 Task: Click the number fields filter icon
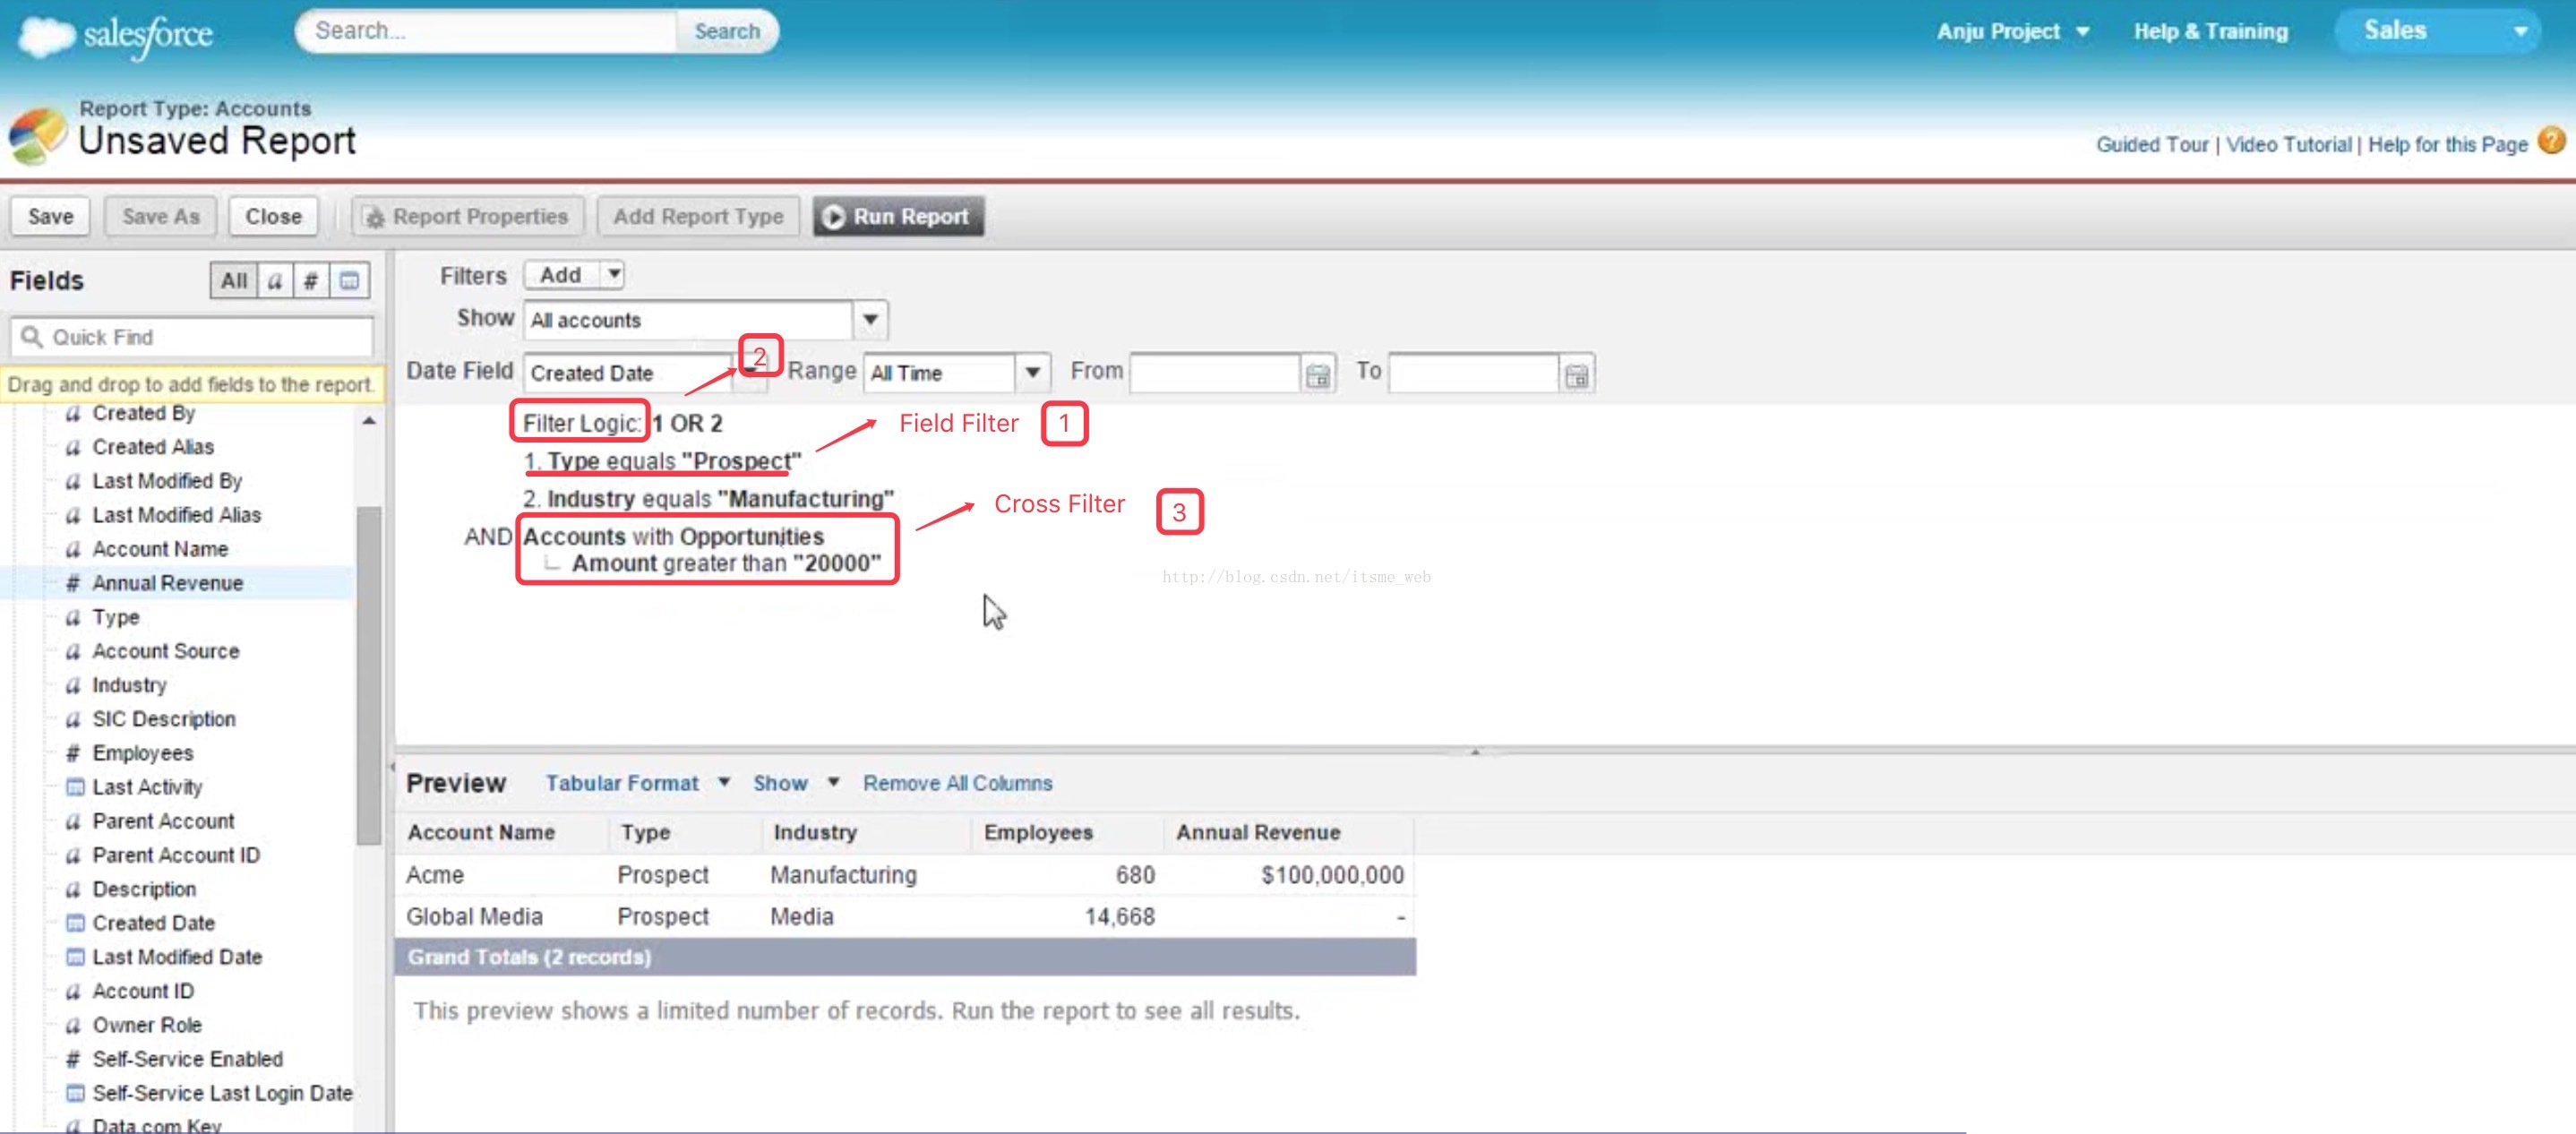pos(311,281)
